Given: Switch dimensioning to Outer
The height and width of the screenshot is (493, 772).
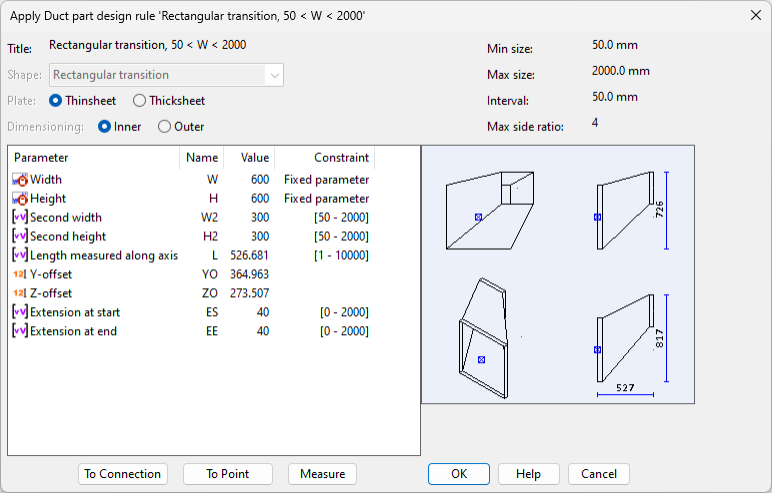Looking at the screenshot, I should [165, 127].
